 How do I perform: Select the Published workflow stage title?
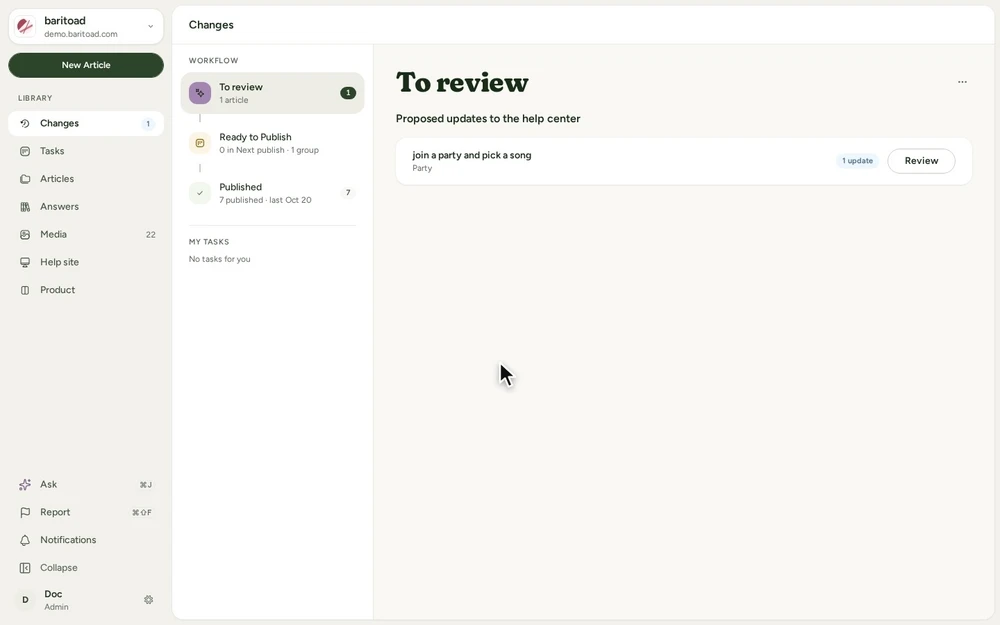(240, 187)
